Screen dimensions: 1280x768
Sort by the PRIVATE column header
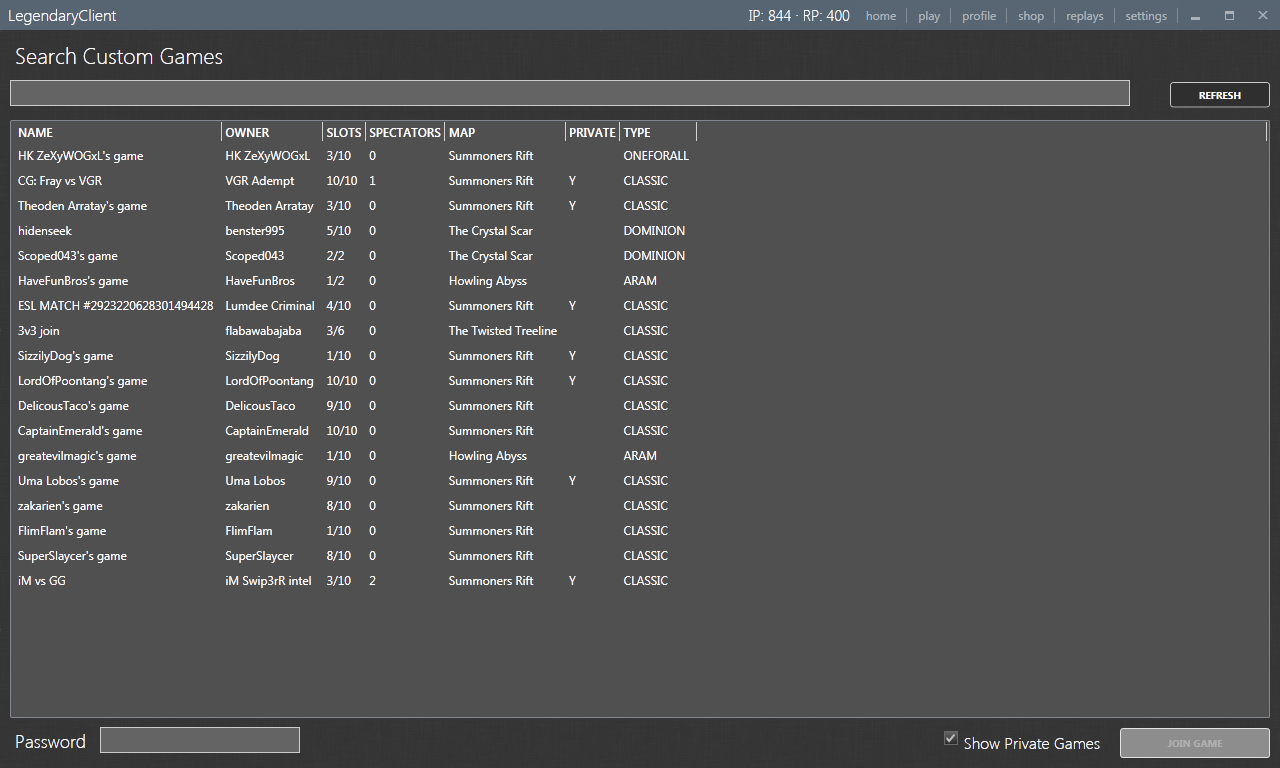(x=592, y=132)
